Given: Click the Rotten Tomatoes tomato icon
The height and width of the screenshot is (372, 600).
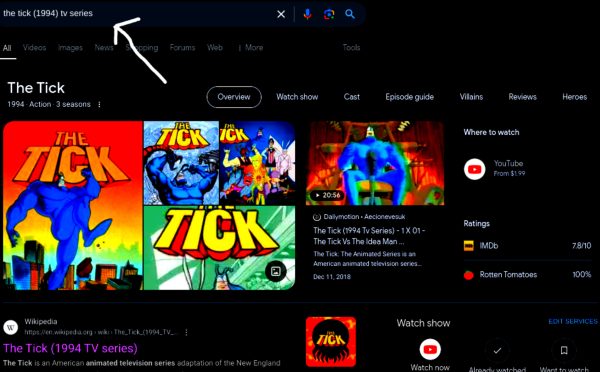Looking at the screenshot, I should click(469, 275).
